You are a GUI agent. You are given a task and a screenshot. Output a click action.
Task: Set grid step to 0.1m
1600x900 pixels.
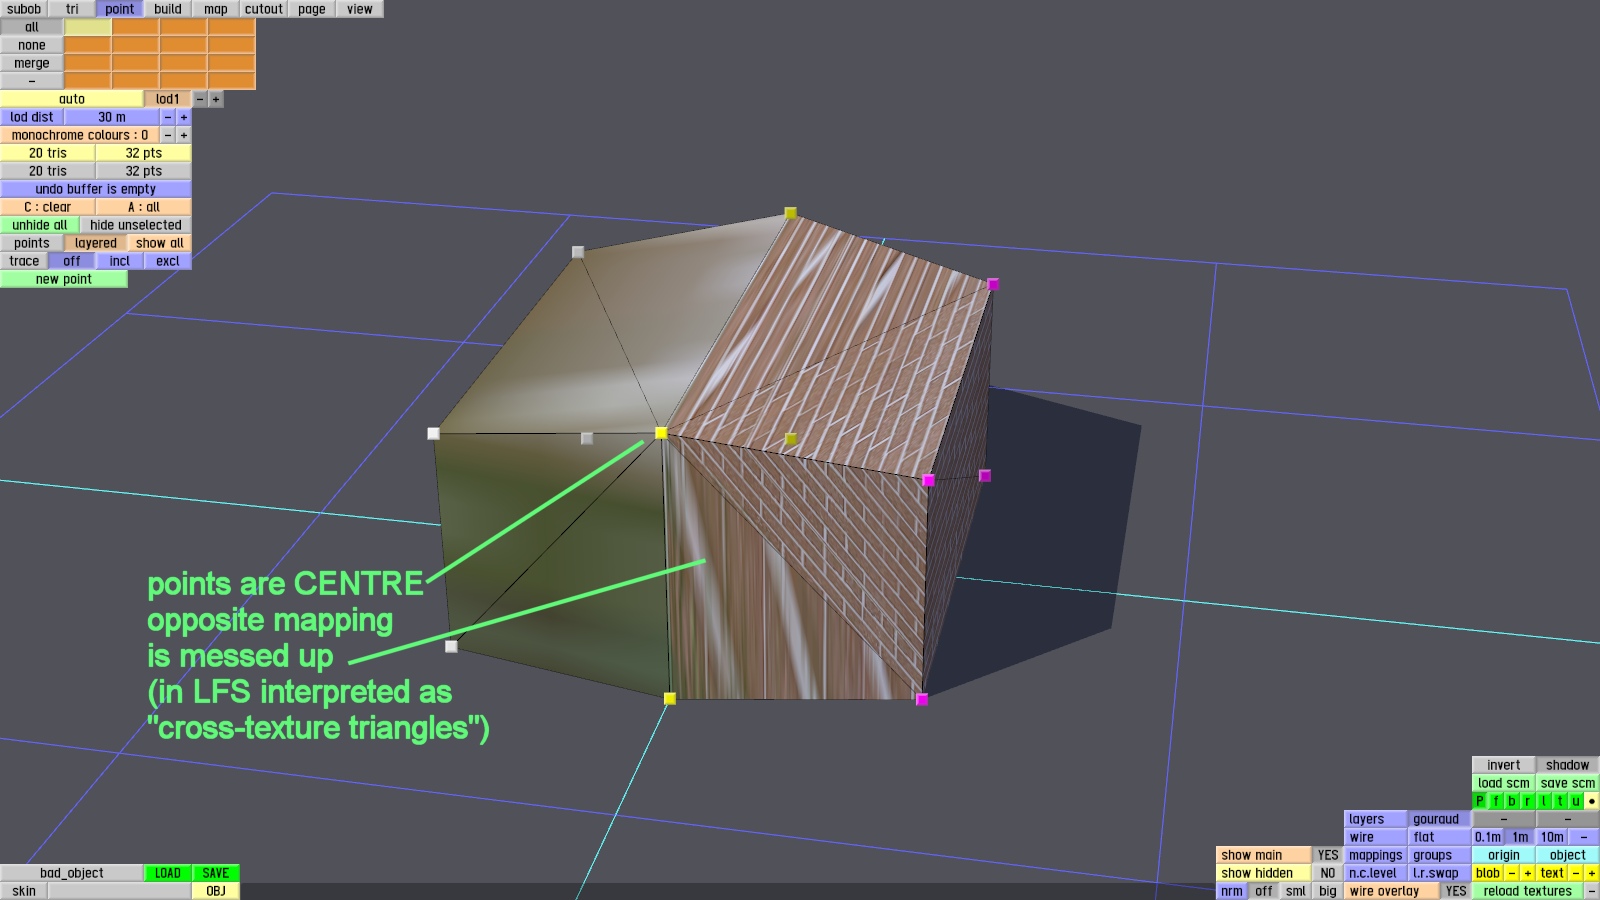click(1488, 837)
